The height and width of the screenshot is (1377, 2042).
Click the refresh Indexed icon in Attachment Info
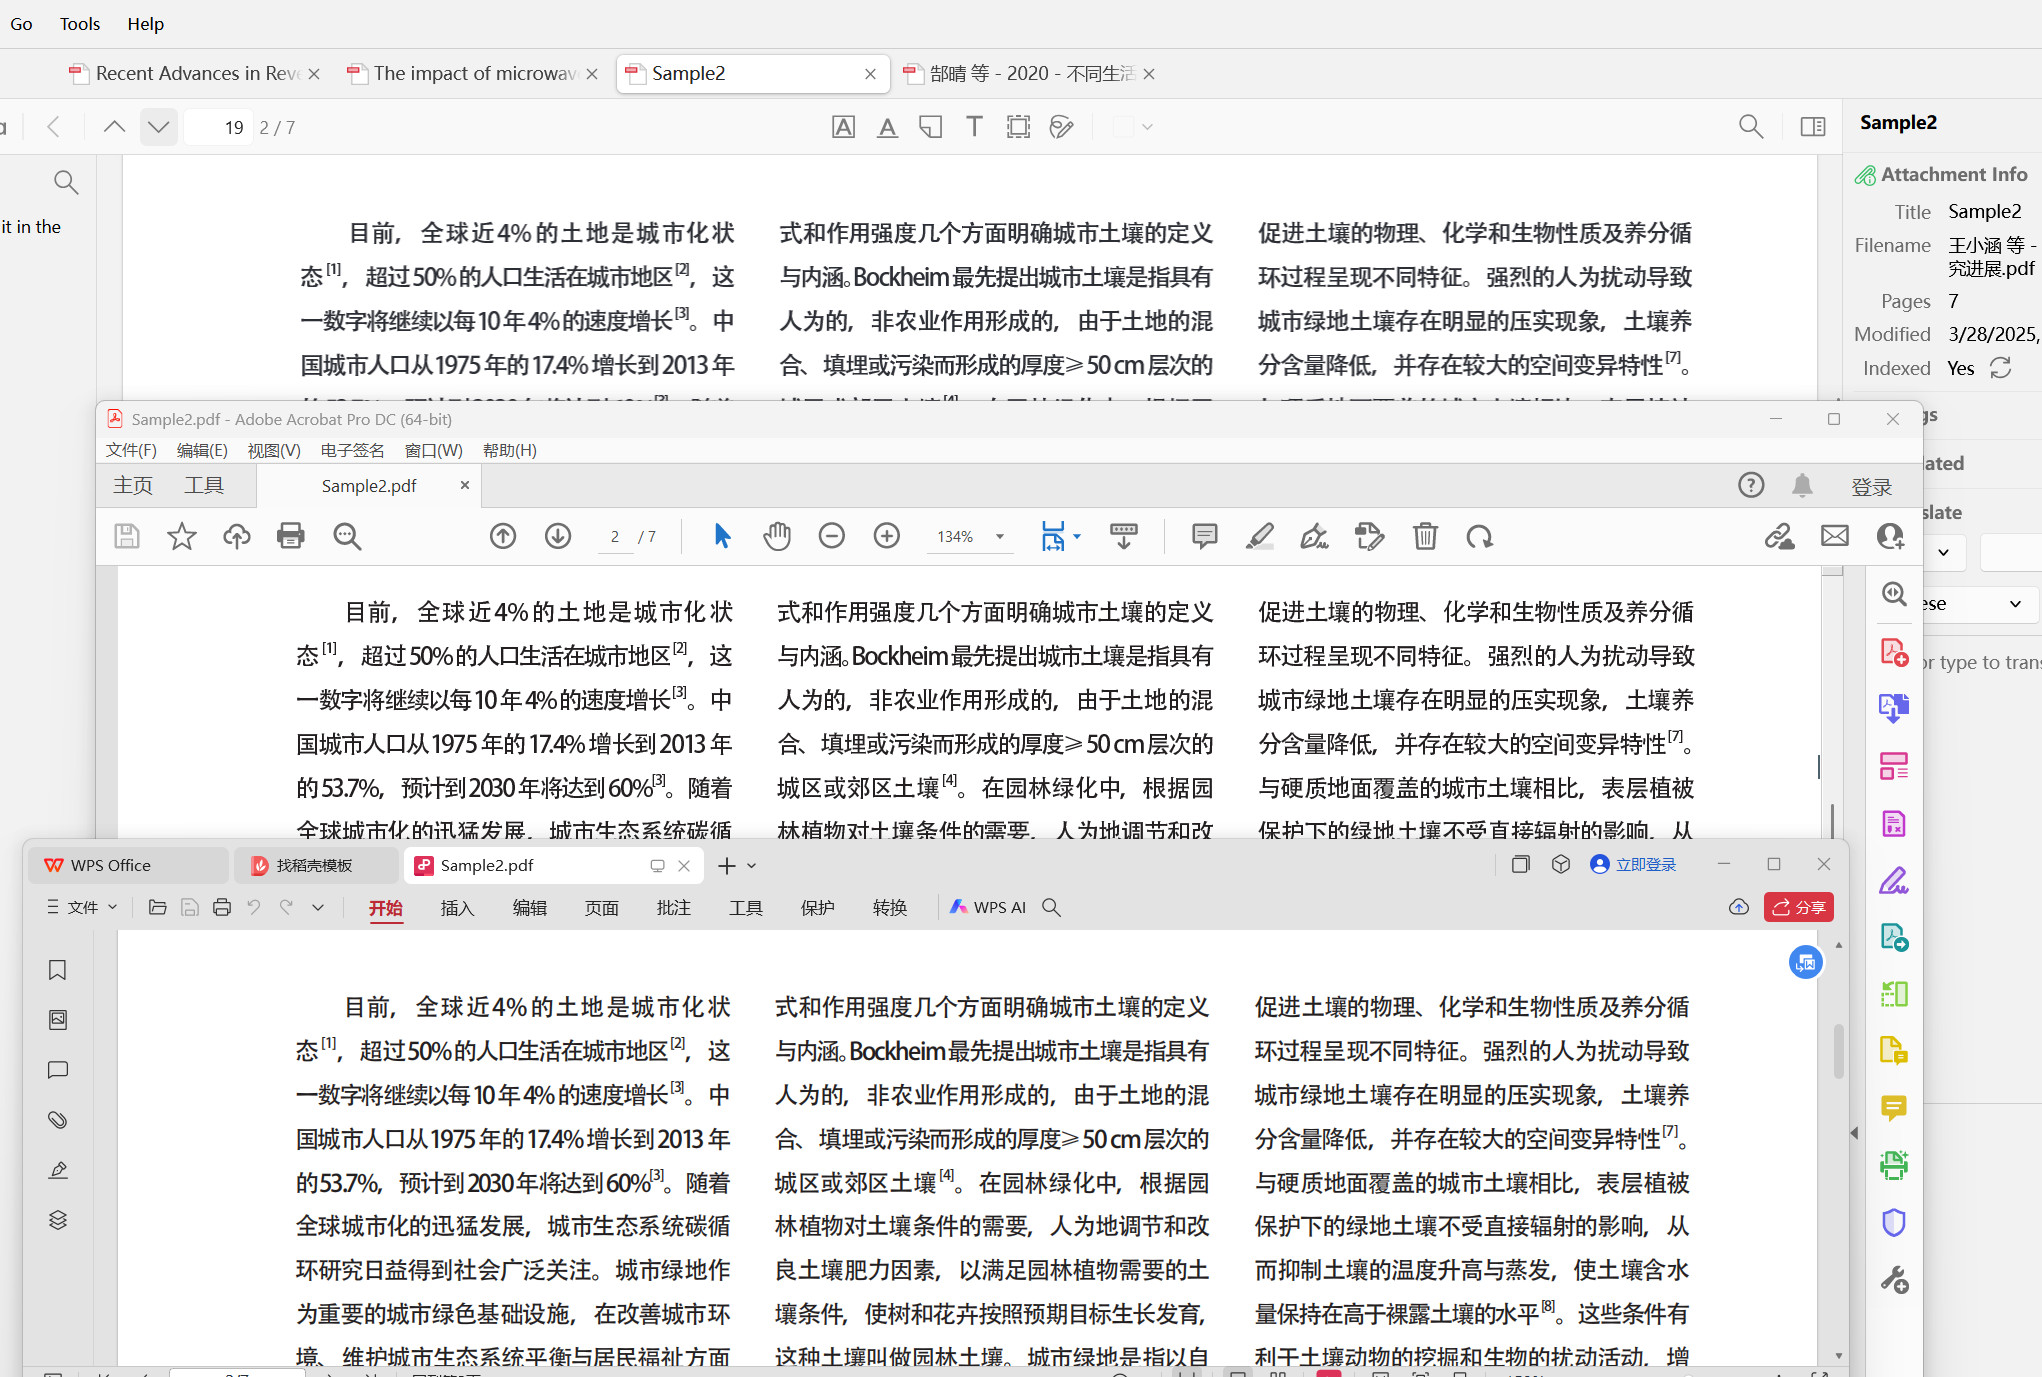(x=2001, y=368)
